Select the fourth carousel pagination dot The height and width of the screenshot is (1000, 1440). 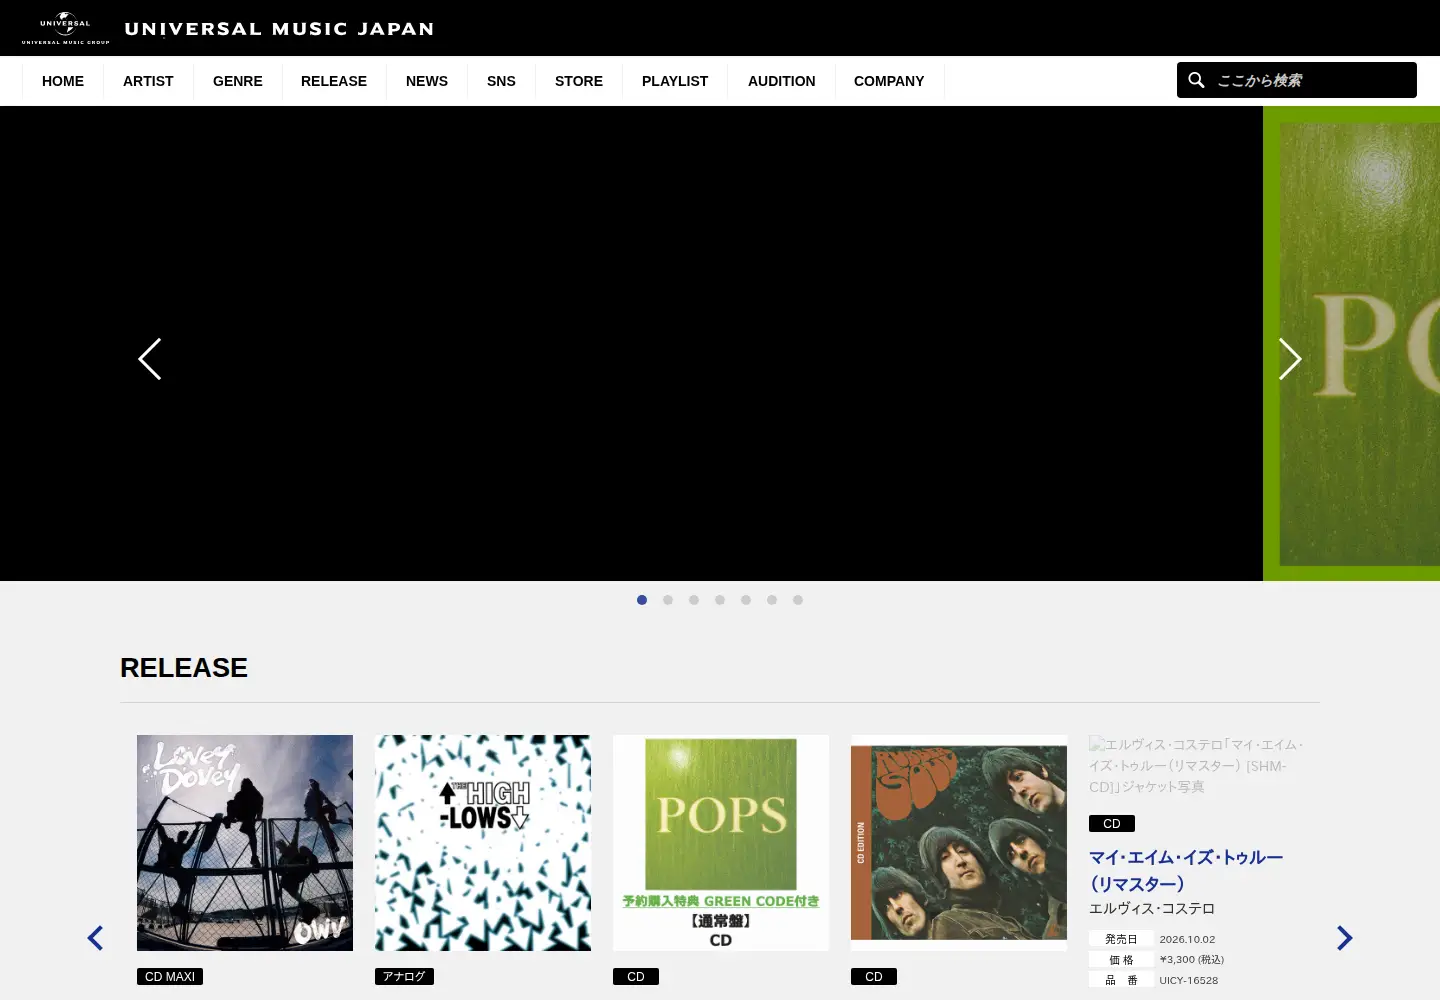pos(720,600)
